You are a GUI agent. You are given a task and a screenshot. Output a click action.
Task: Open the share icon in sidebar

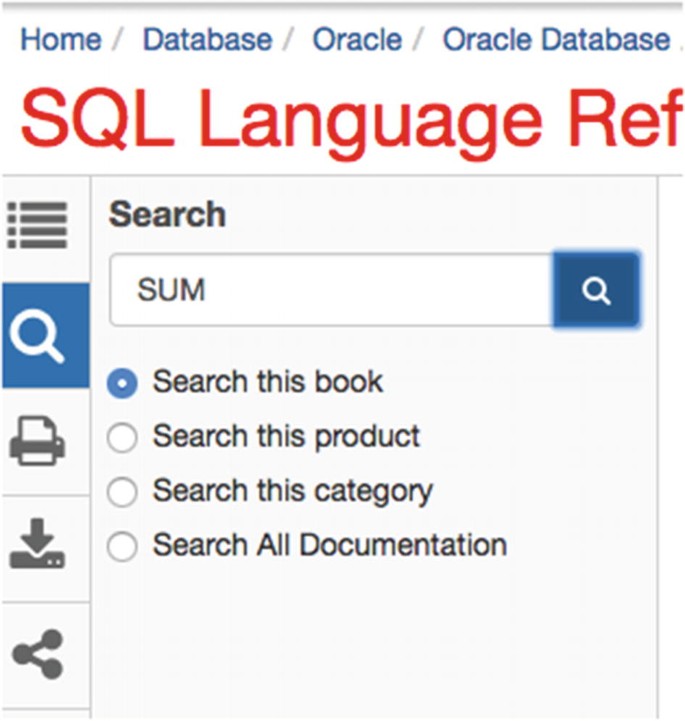tap(38, 655)
